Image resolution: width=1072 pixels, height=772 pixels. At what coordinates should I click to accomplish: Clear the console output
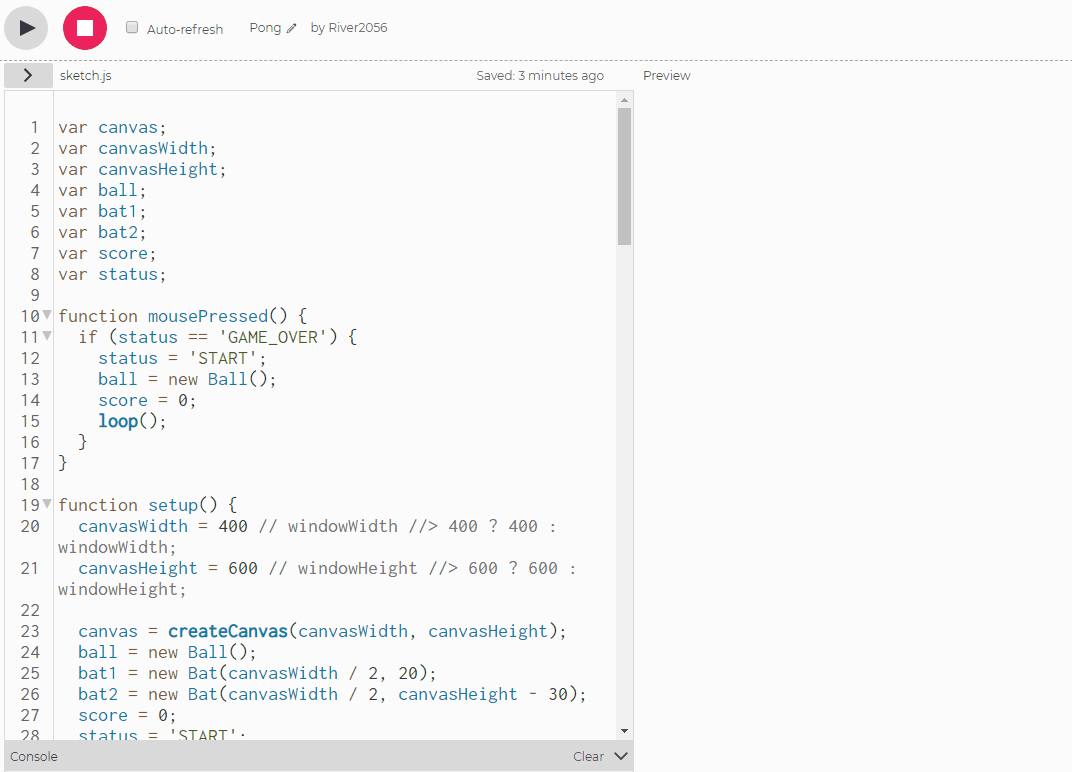588,756
